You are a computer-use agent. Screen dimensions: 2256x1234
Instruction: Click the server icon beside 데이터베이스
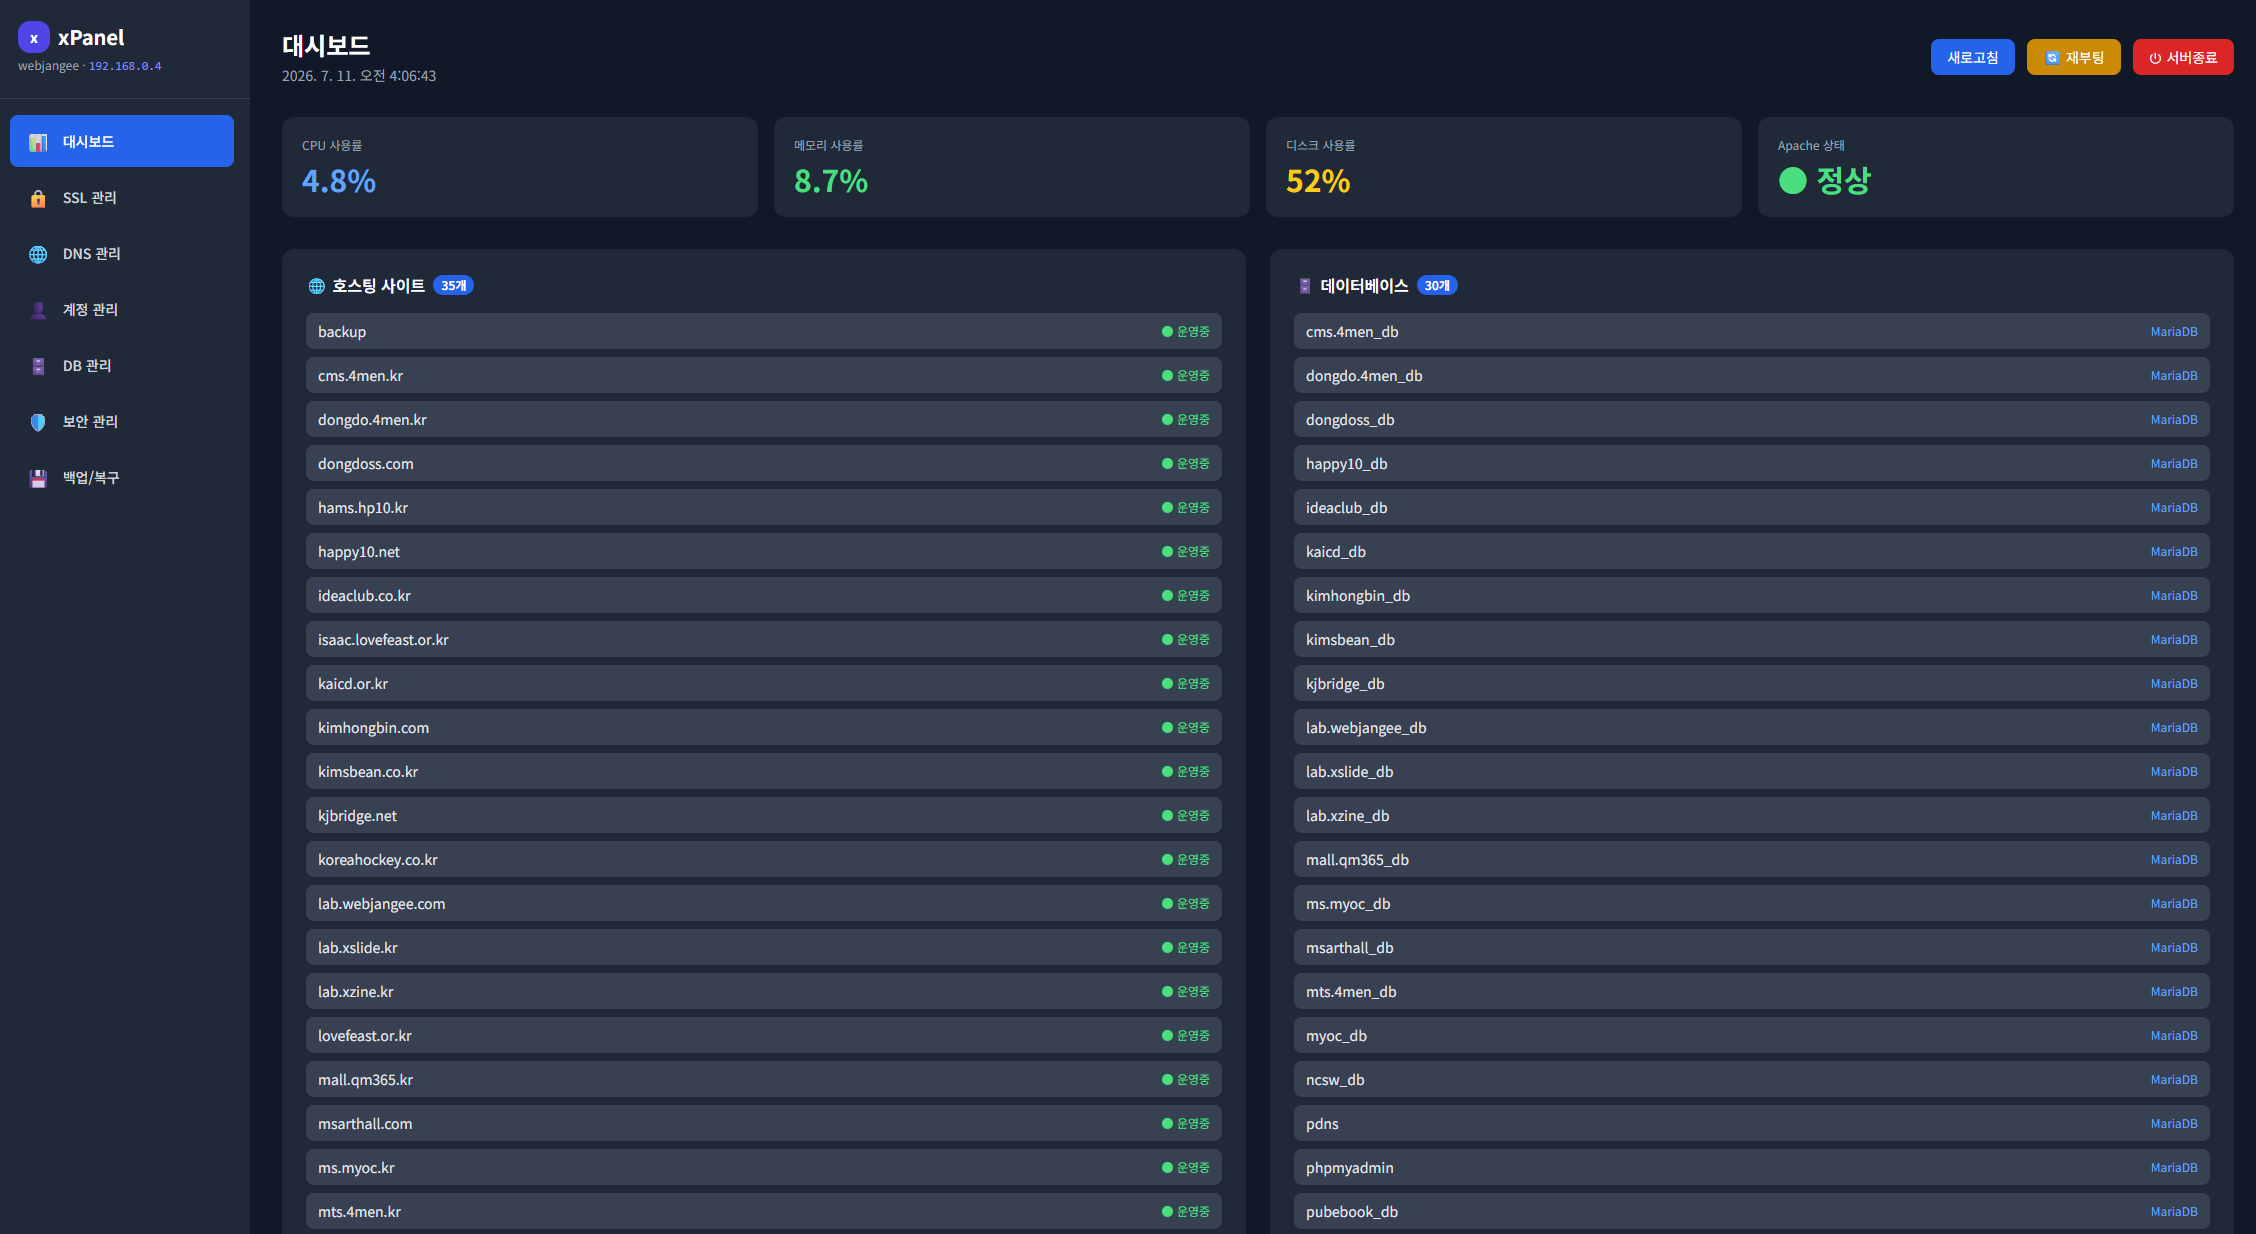(1305, 286)
